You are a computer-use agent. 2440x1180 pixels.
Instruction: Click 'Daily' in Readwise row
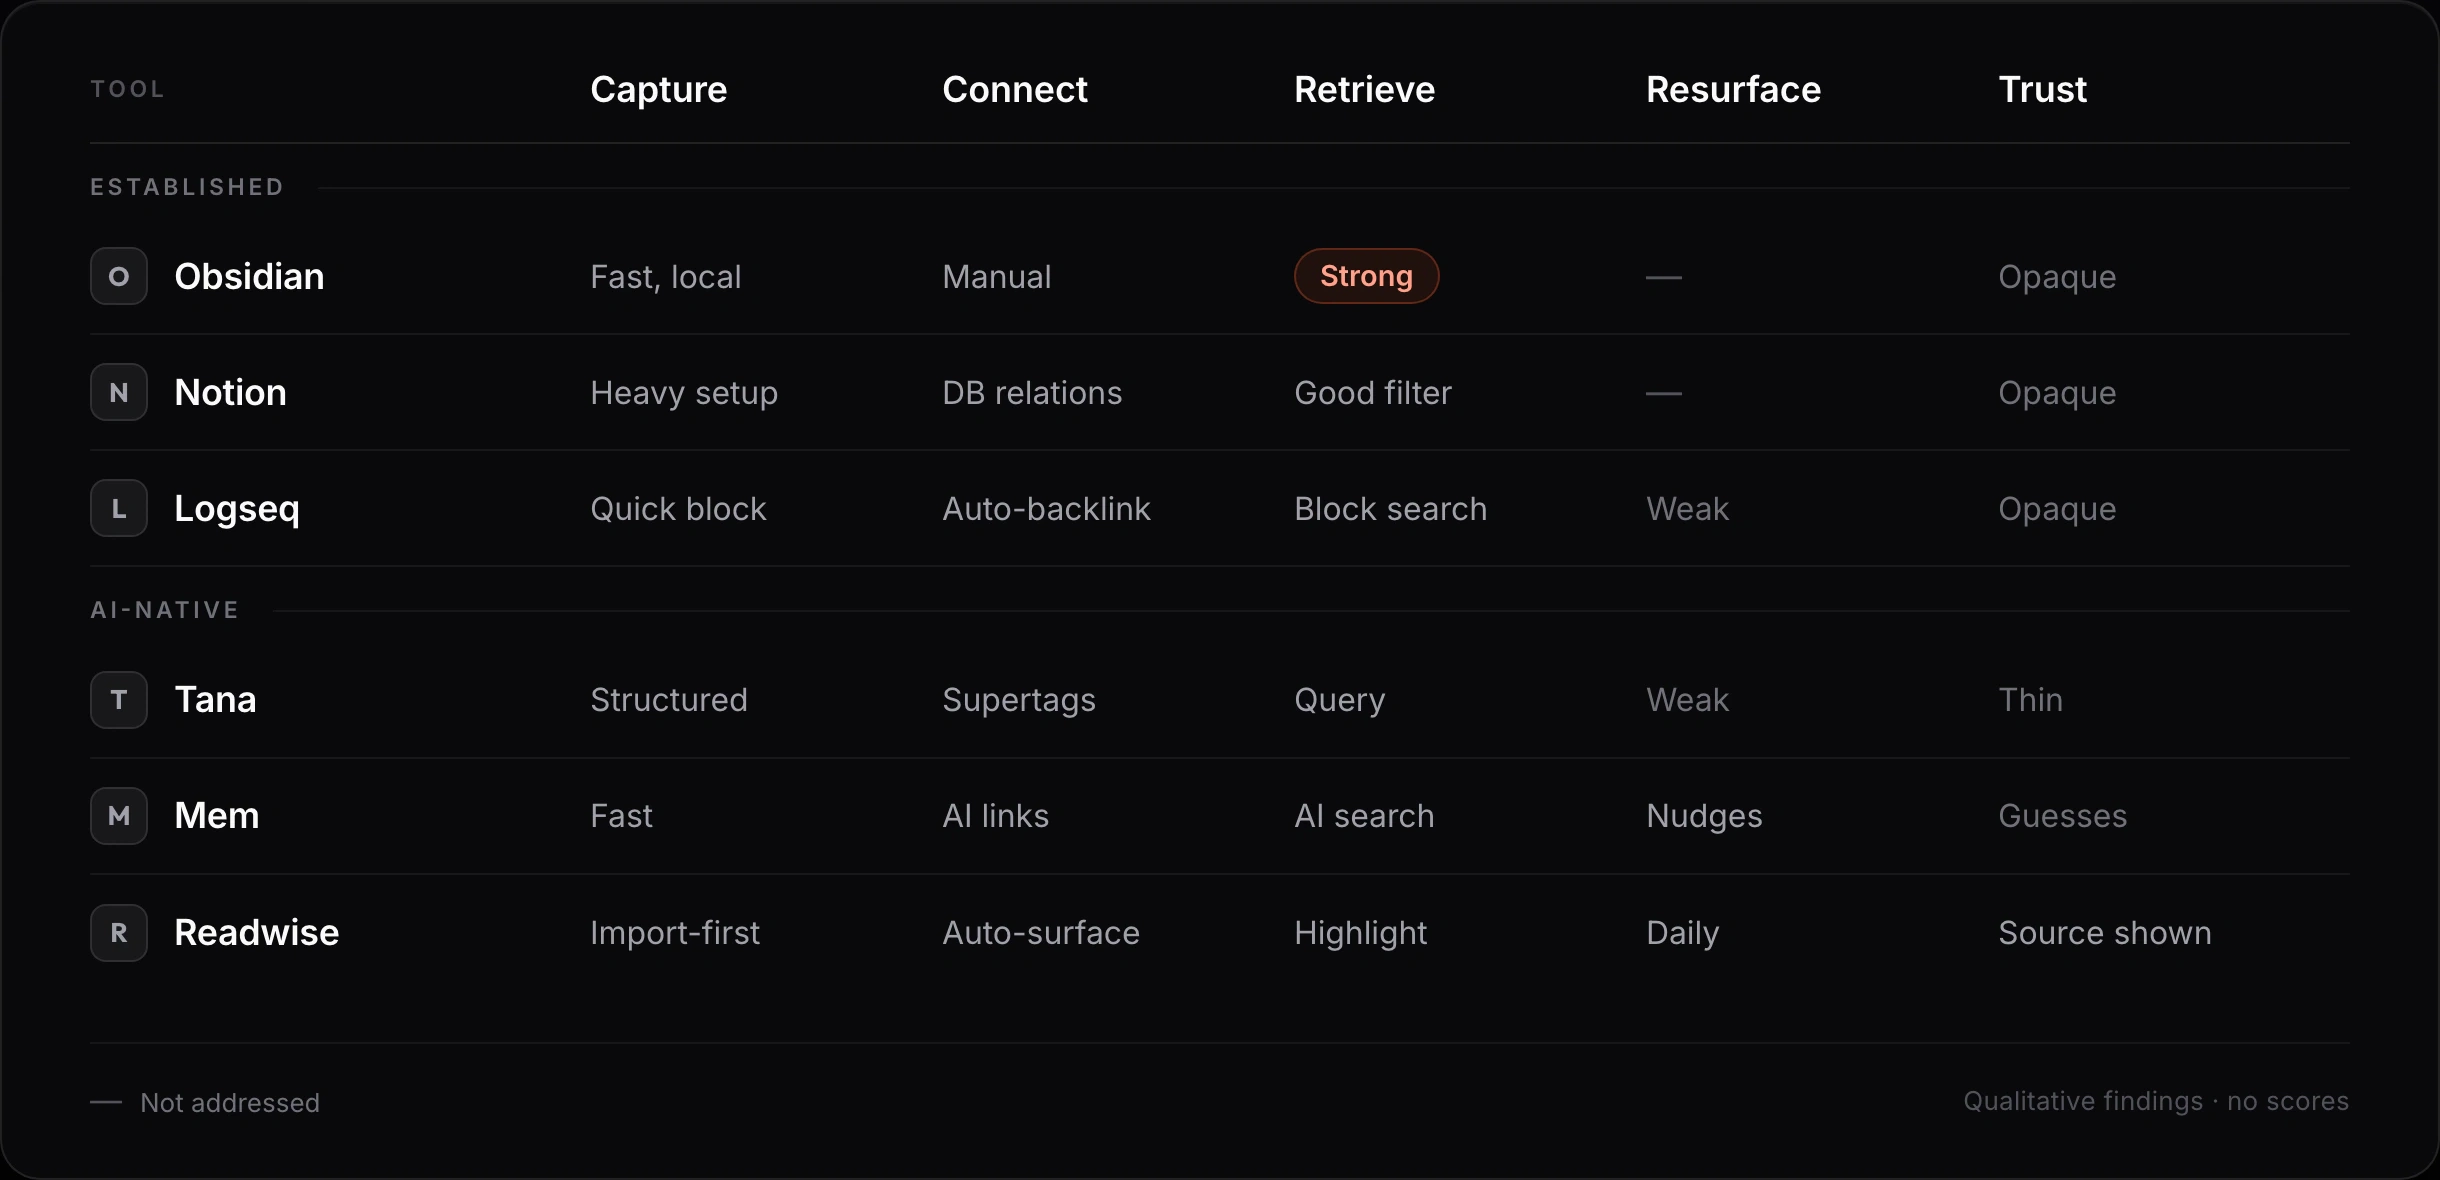click(x=1683, y=935)
